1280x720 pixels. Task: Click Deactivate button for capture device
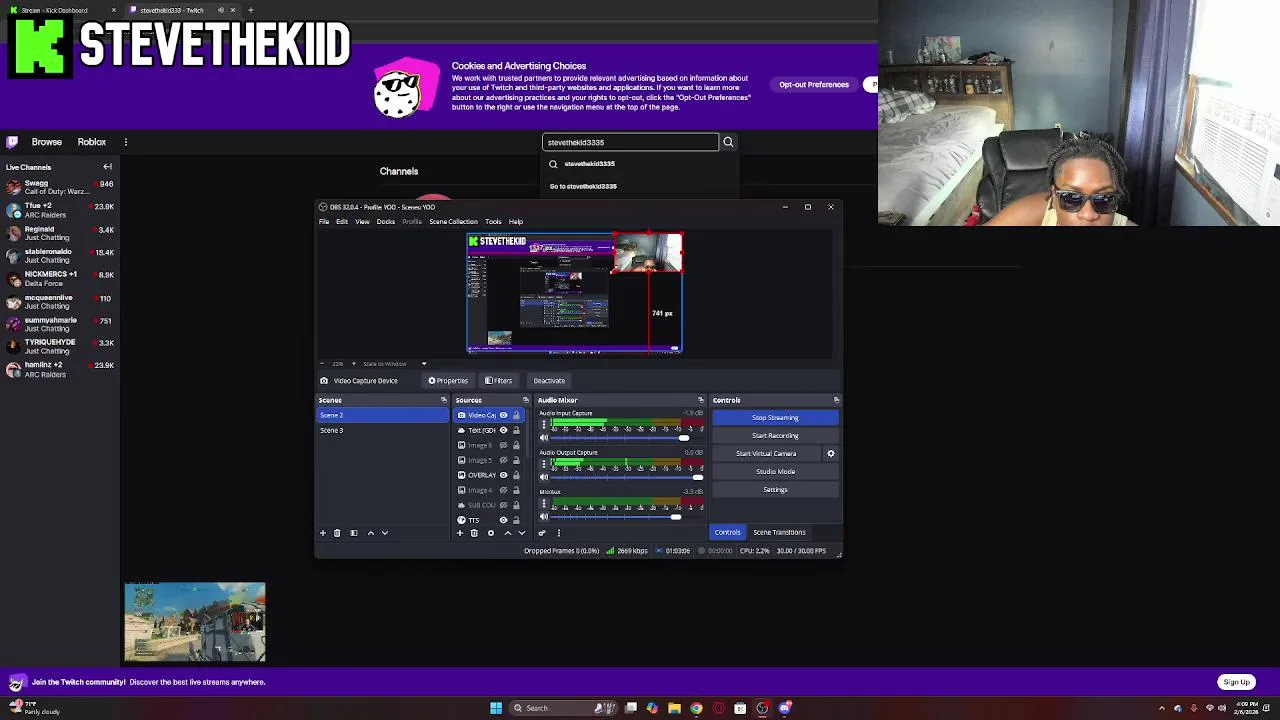[x=549, y=381]
